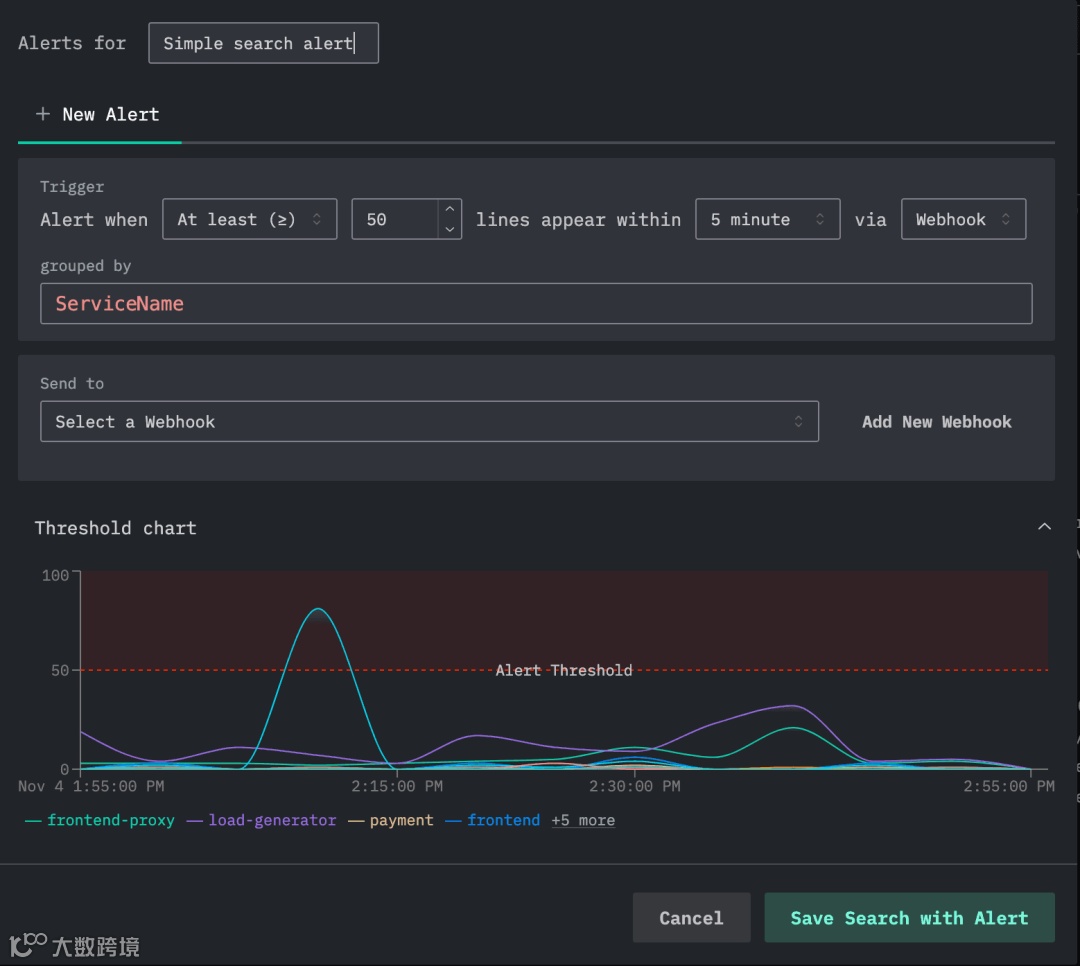This screenshot has width=1080, height=966.
Task: Click the 2:15:00 PM axis marker
Action: pos(397,786)
